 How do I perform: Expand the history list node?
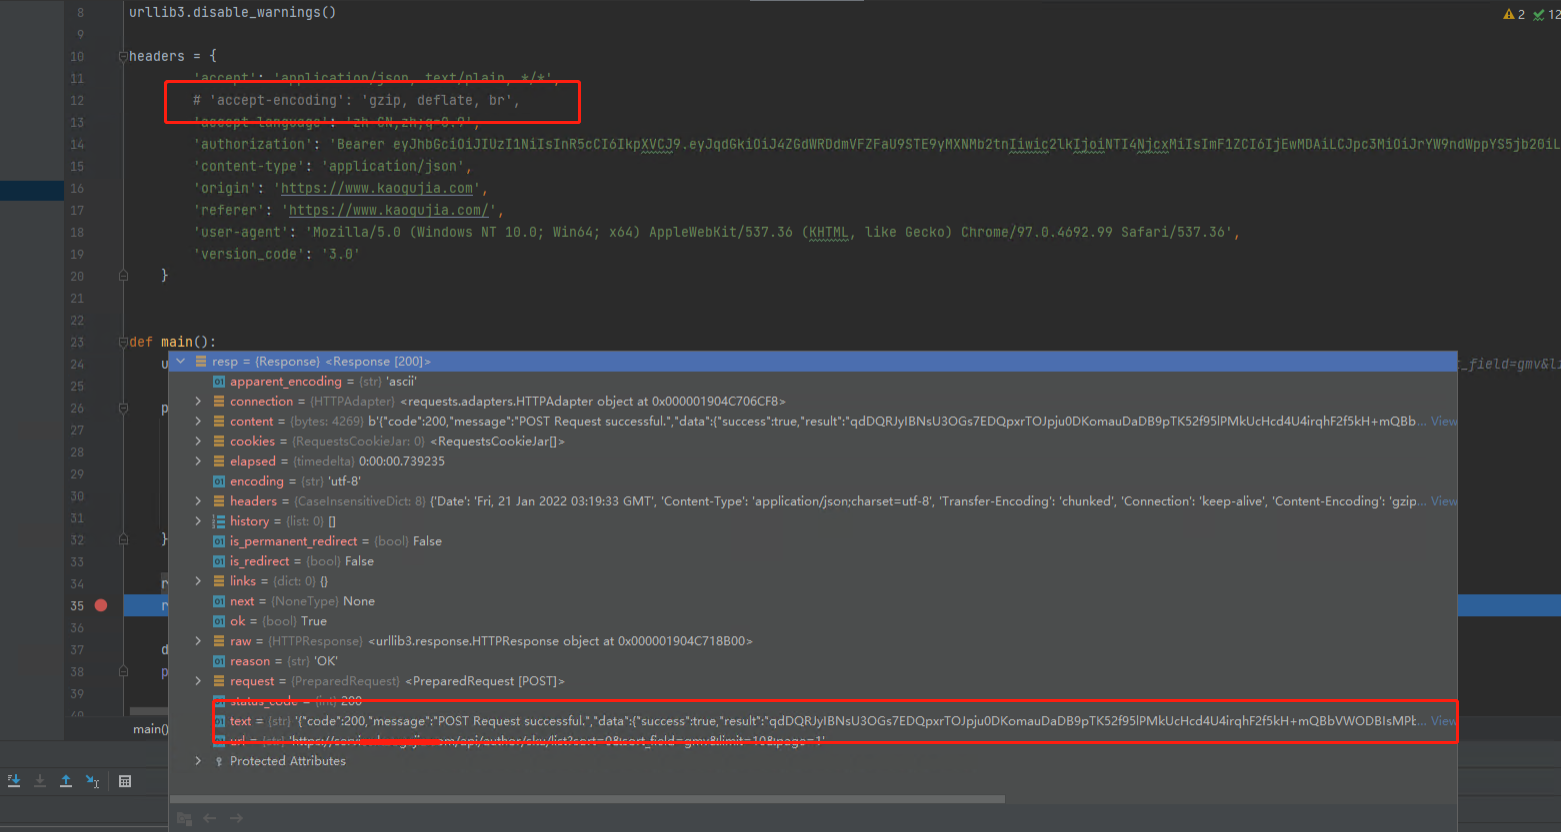click(198, 521)
